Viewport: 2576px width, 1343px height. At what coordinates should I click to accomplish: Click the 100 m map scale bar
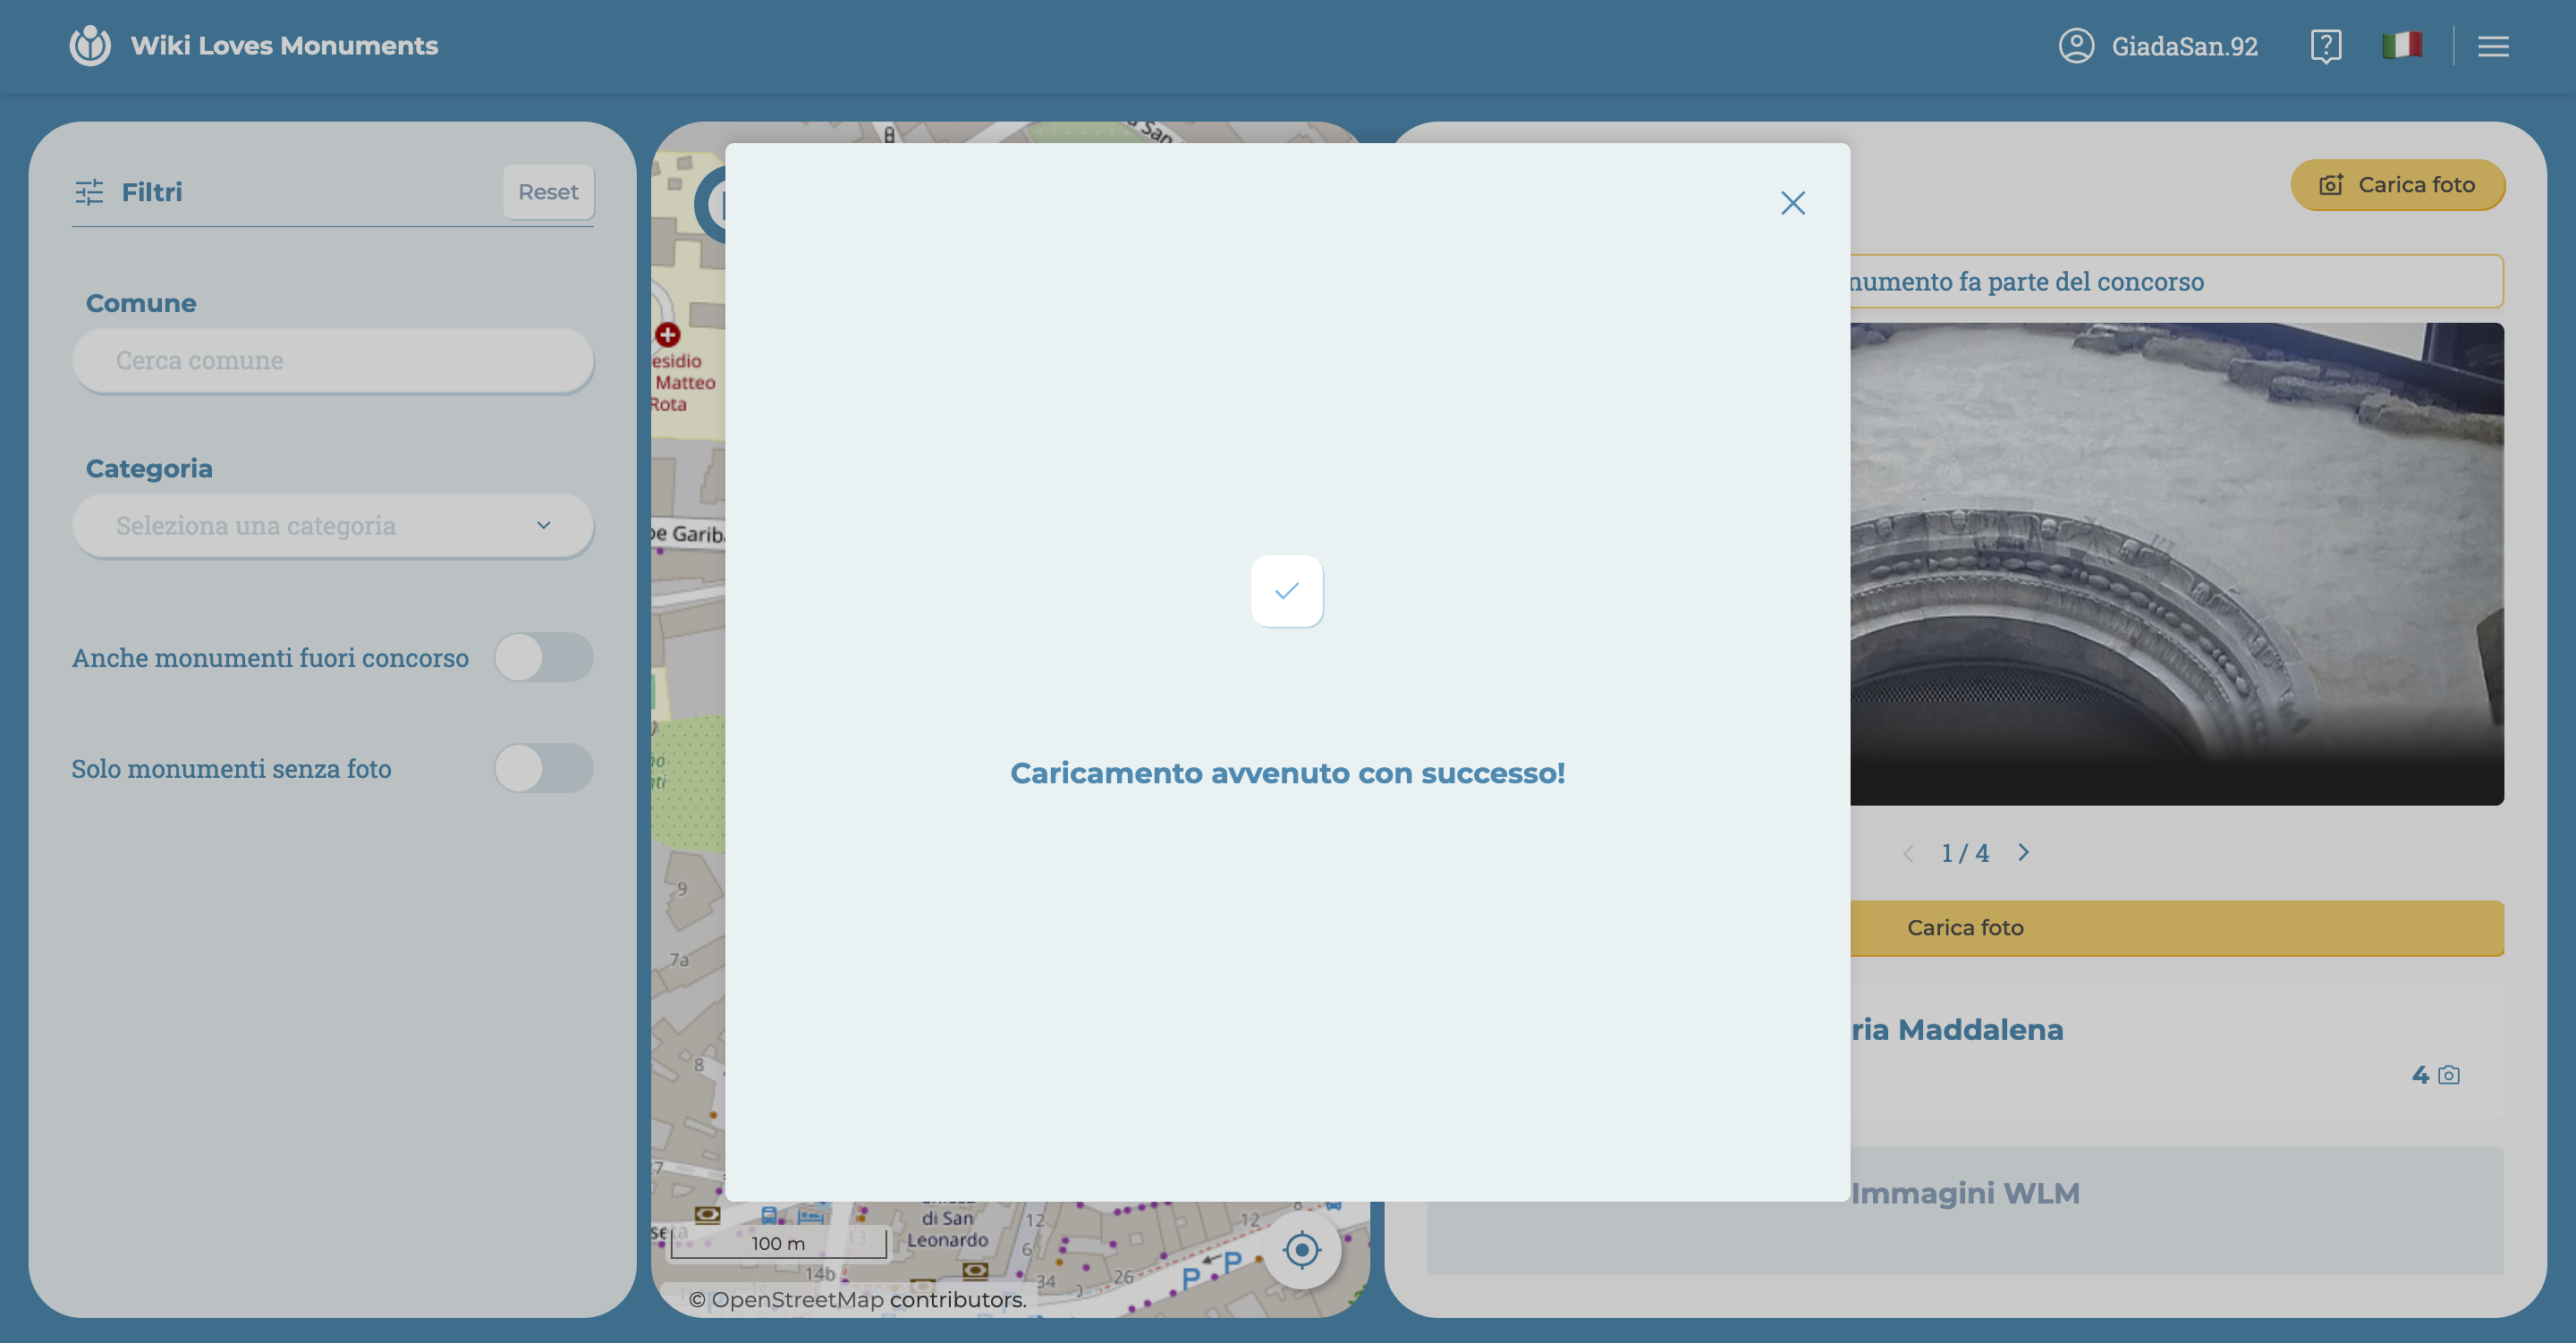tap(777, 1243)
